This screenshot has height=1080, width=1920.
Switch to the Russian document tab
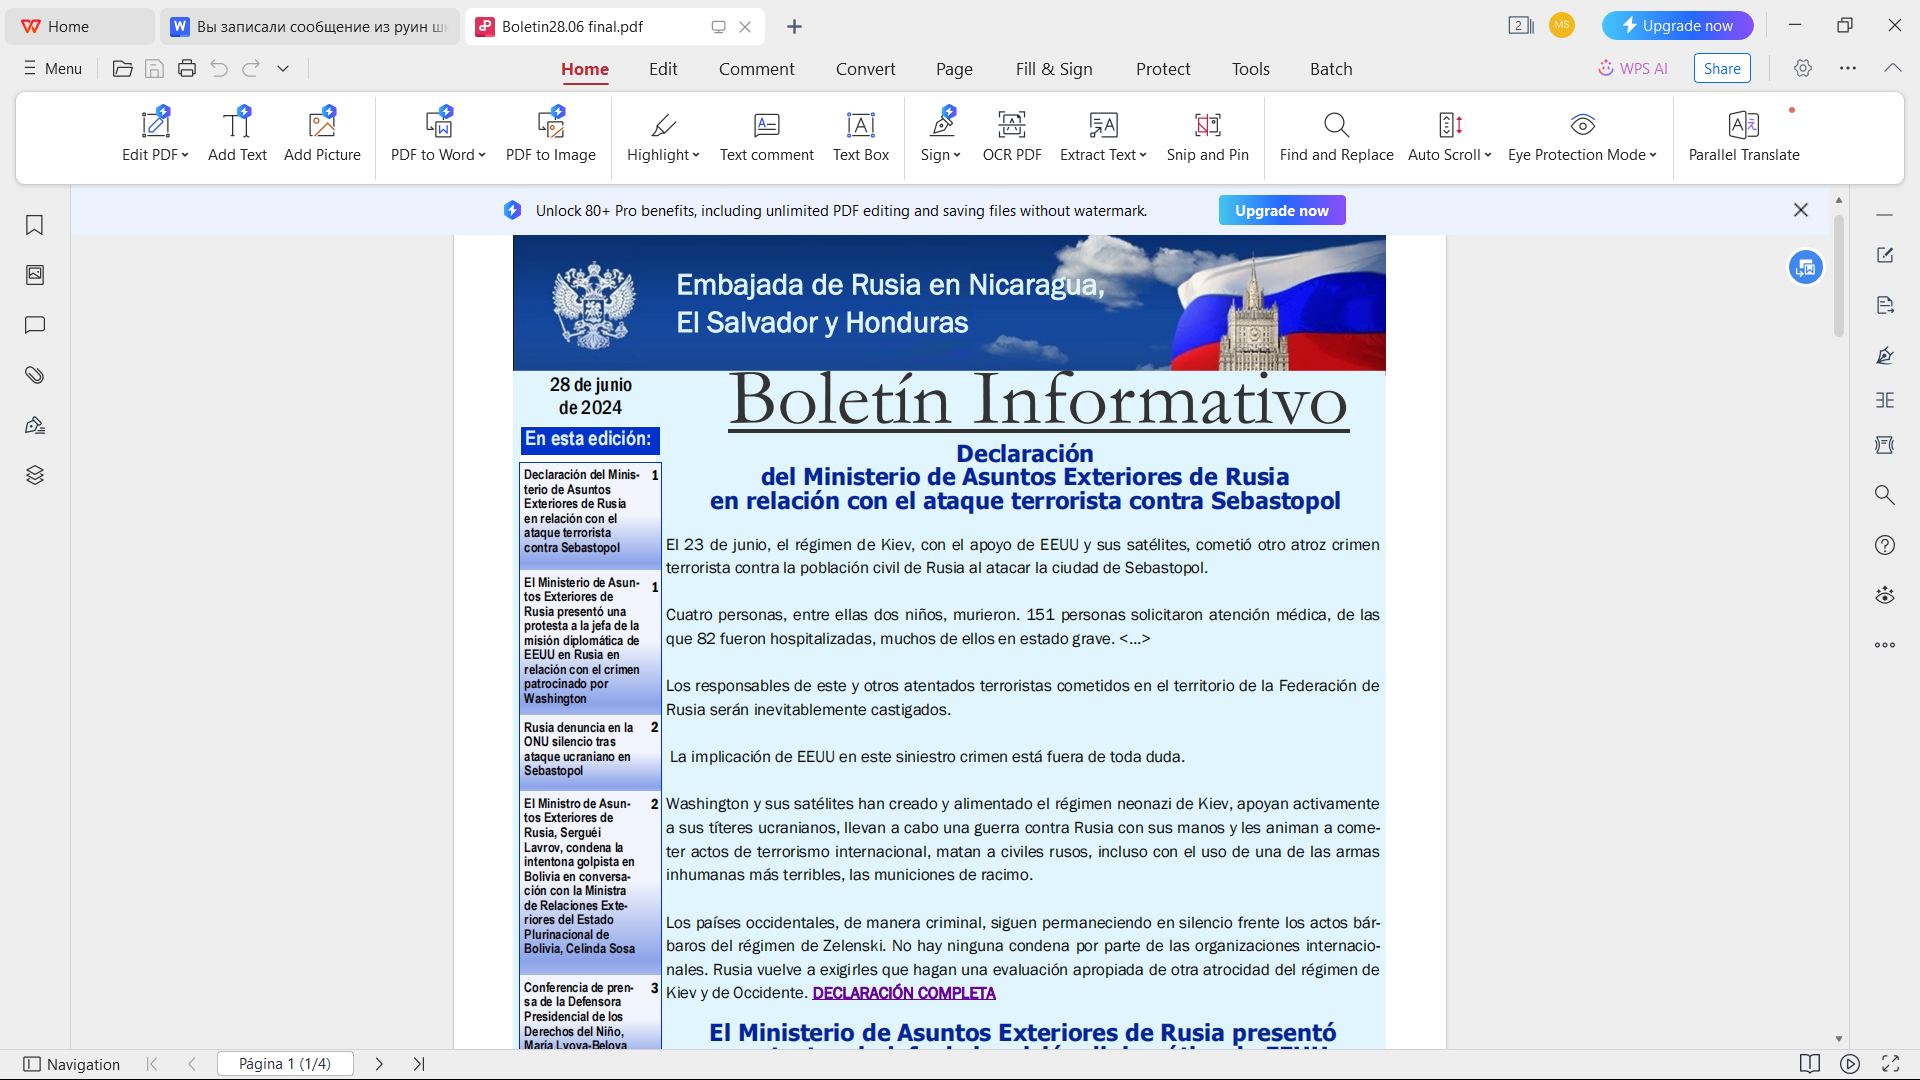tap(309, 27)
